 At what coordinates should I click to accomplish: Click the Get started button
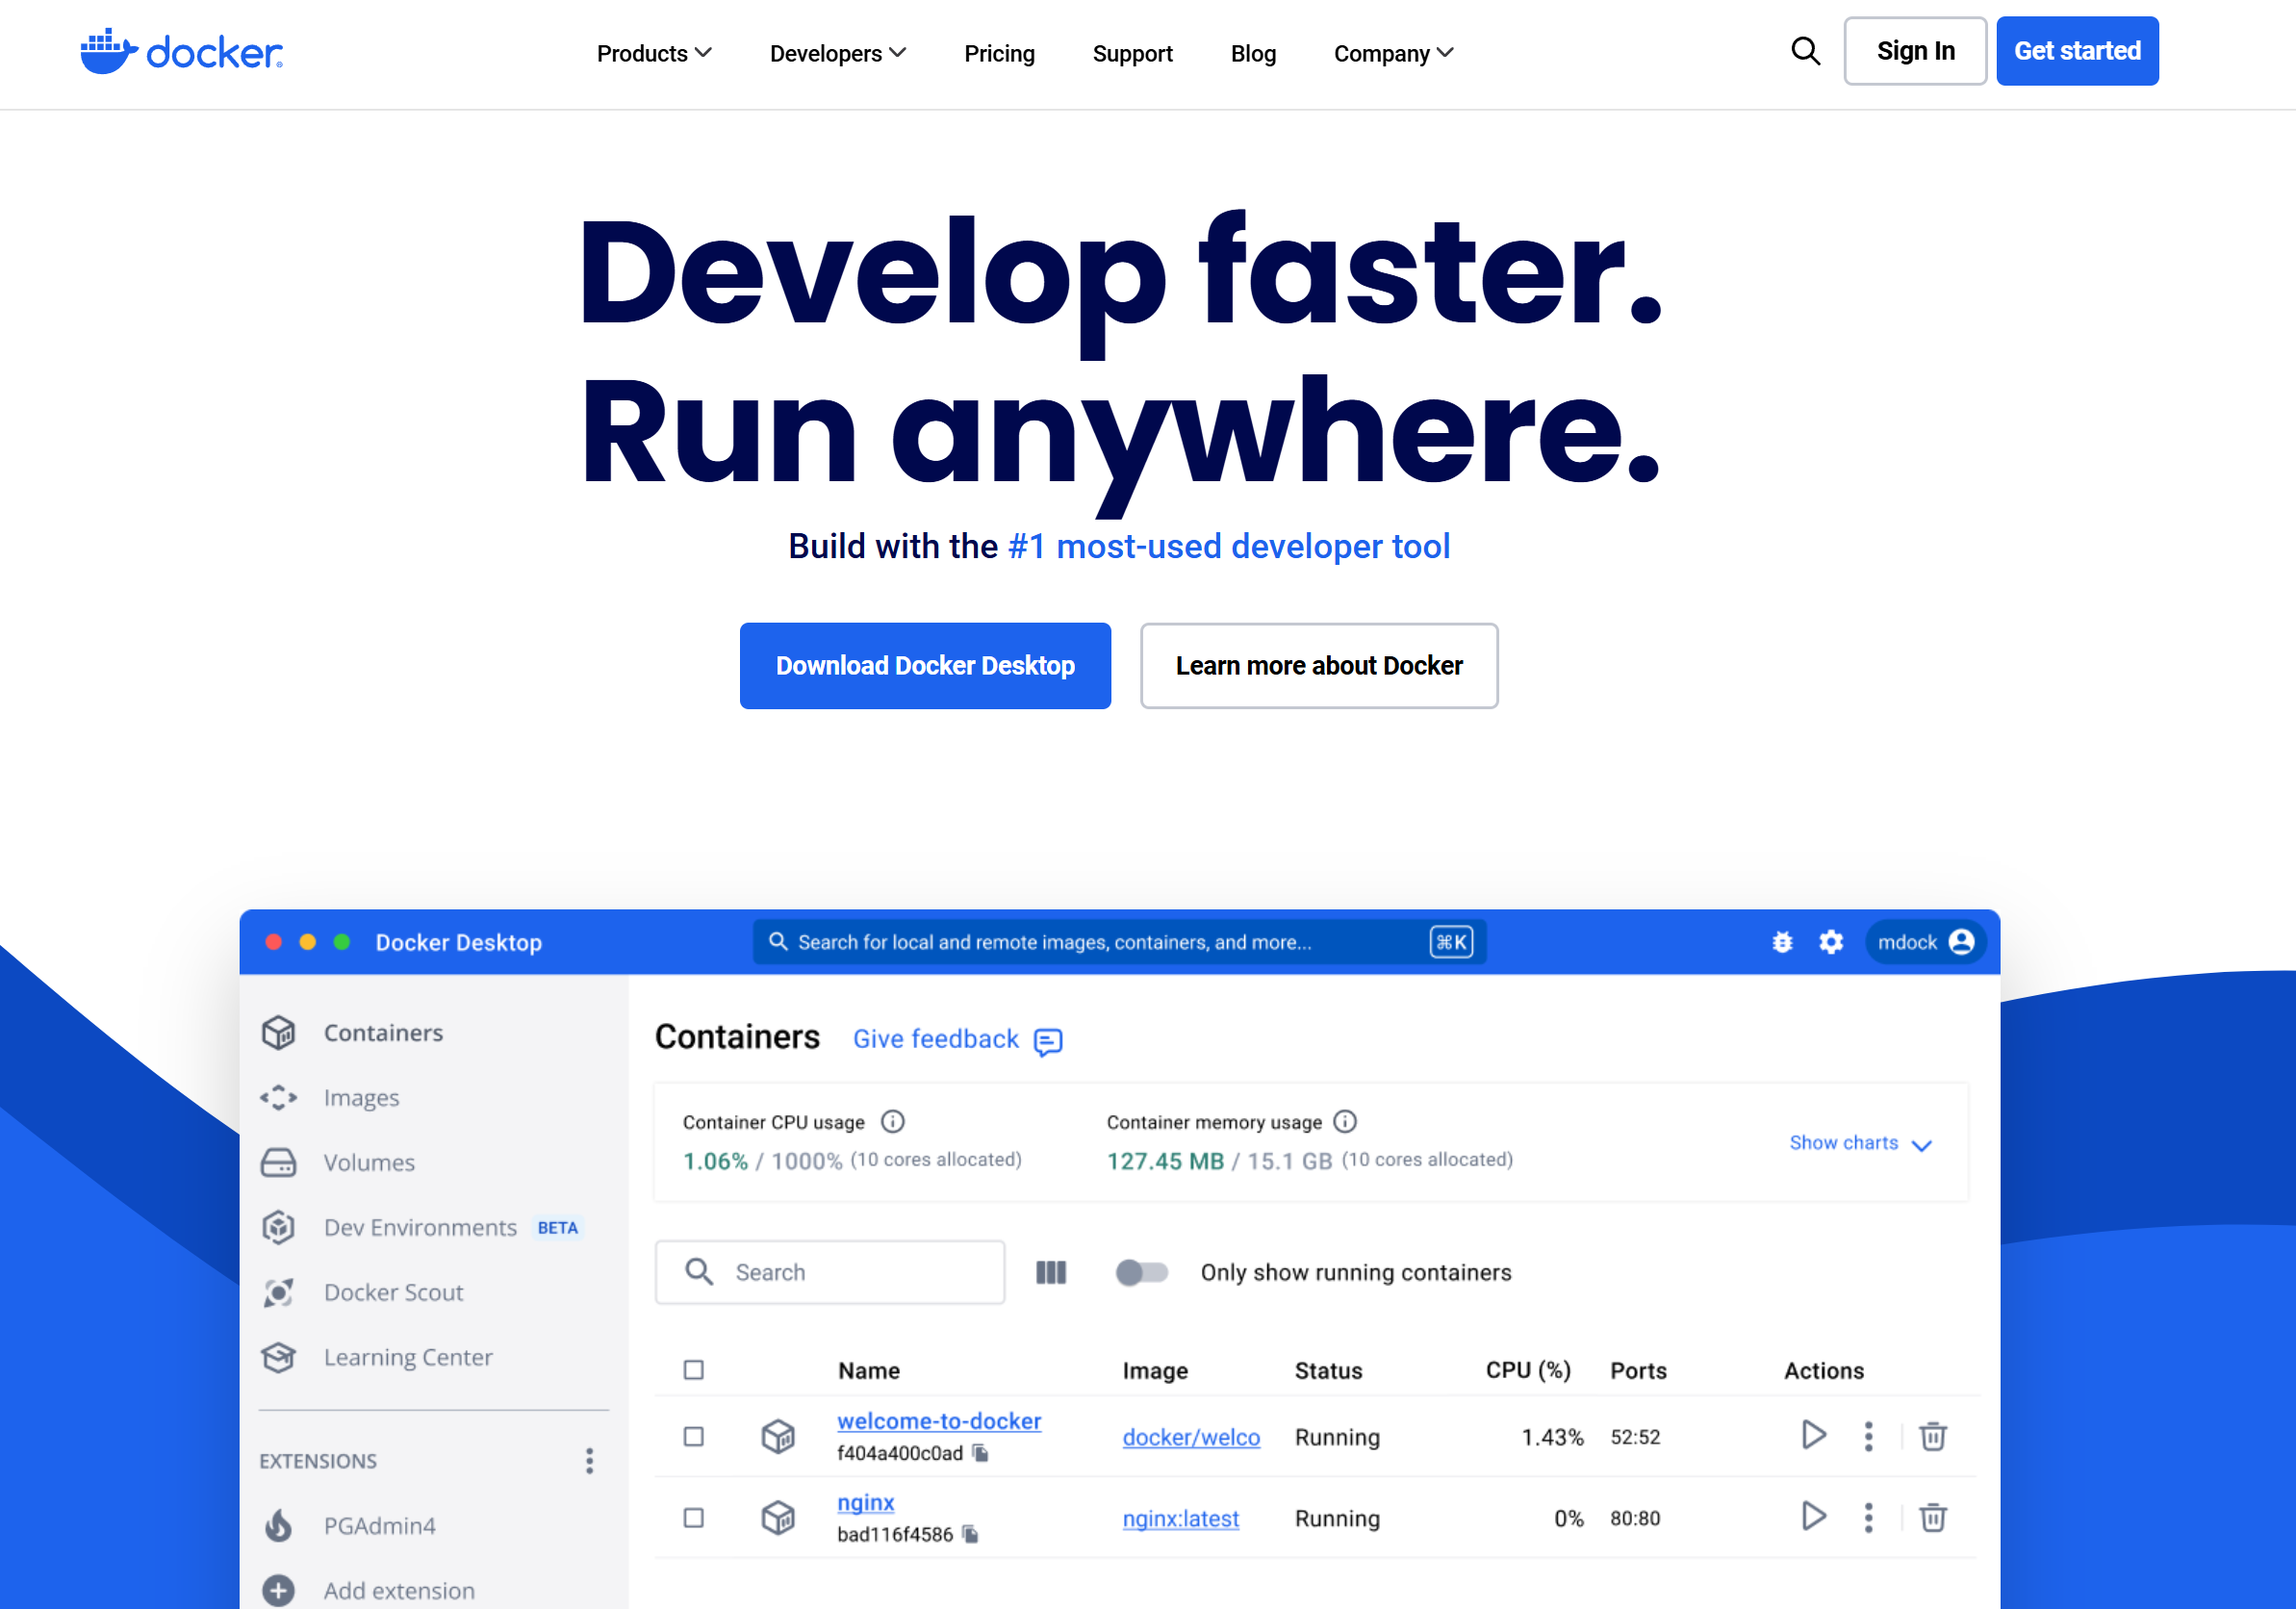pos(2077,51)
